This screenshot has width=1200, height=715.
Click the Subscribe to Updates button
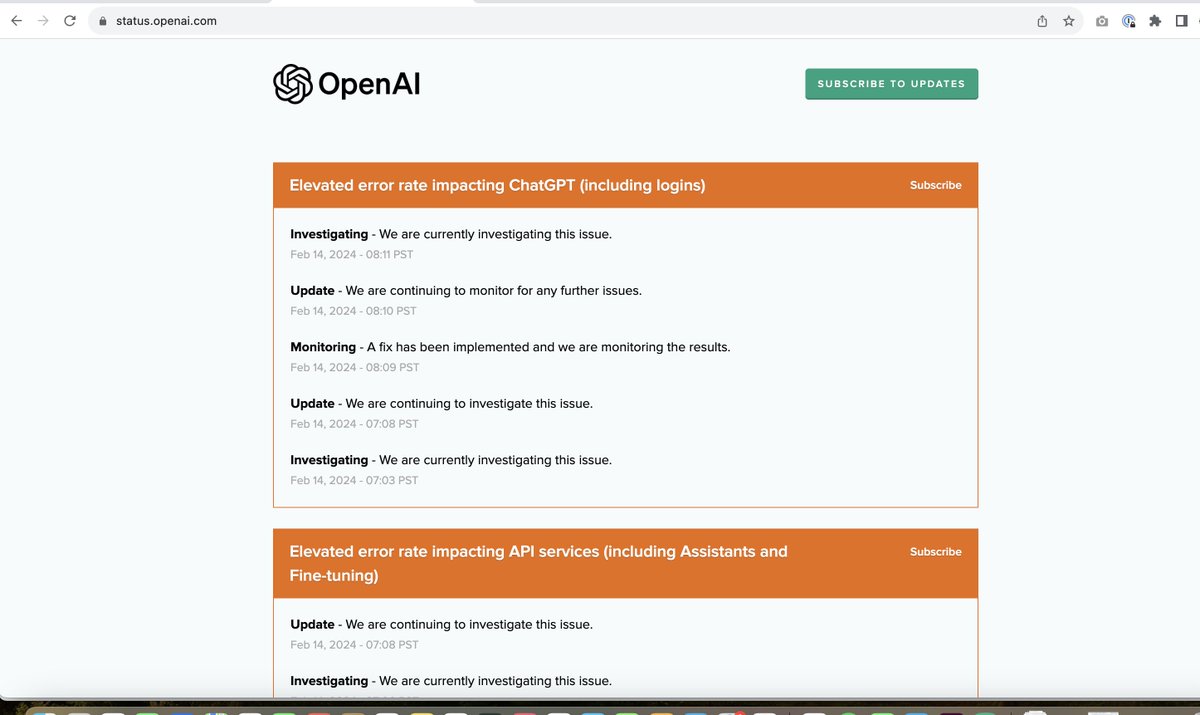click(x=891, y=84)
